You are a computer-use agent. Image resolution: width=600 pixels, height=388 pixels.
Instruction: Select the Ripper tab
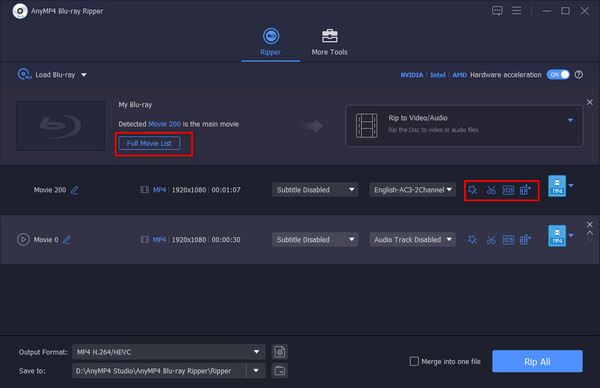[271, 42]
